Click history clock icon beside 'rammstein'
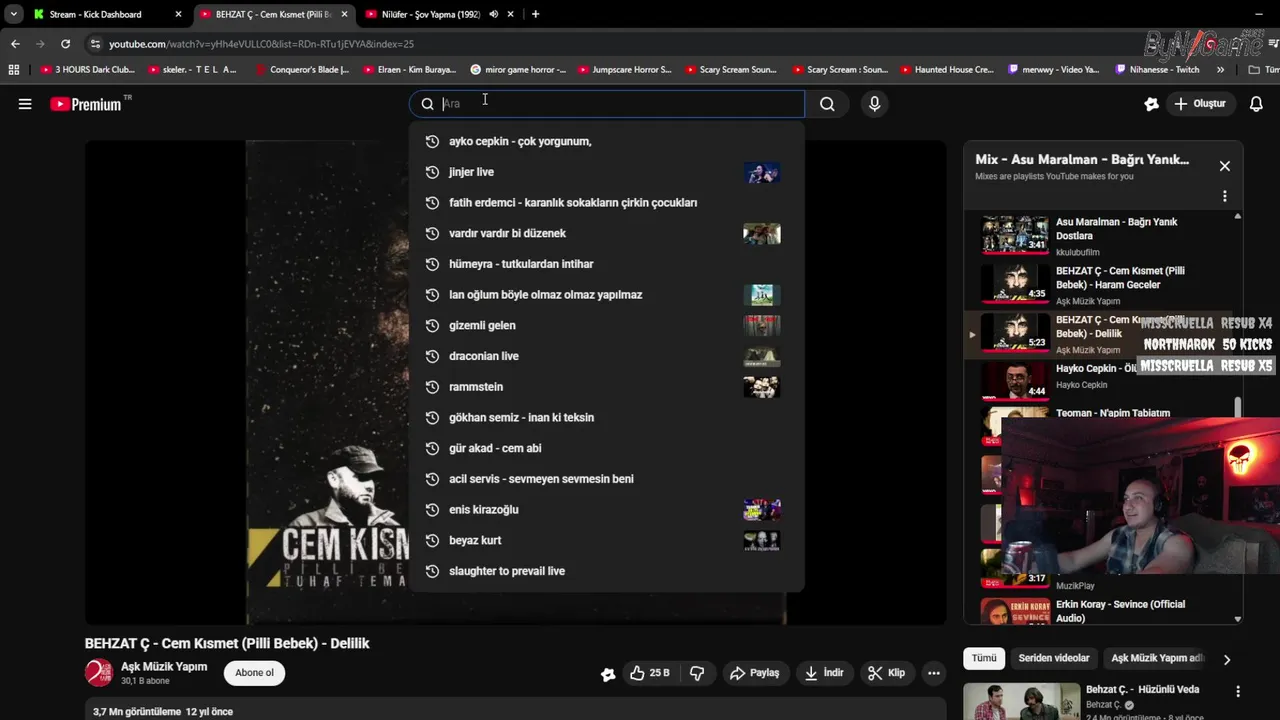This screenshot has height=720, width=1280. point(432,387)
